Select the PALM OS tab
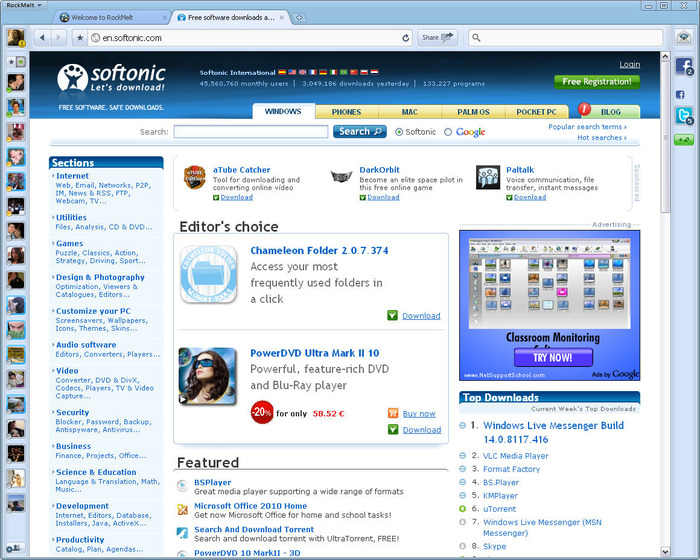The width and height of the screenshot is (700, 560). pyautogui.click(x=473, y=112)
